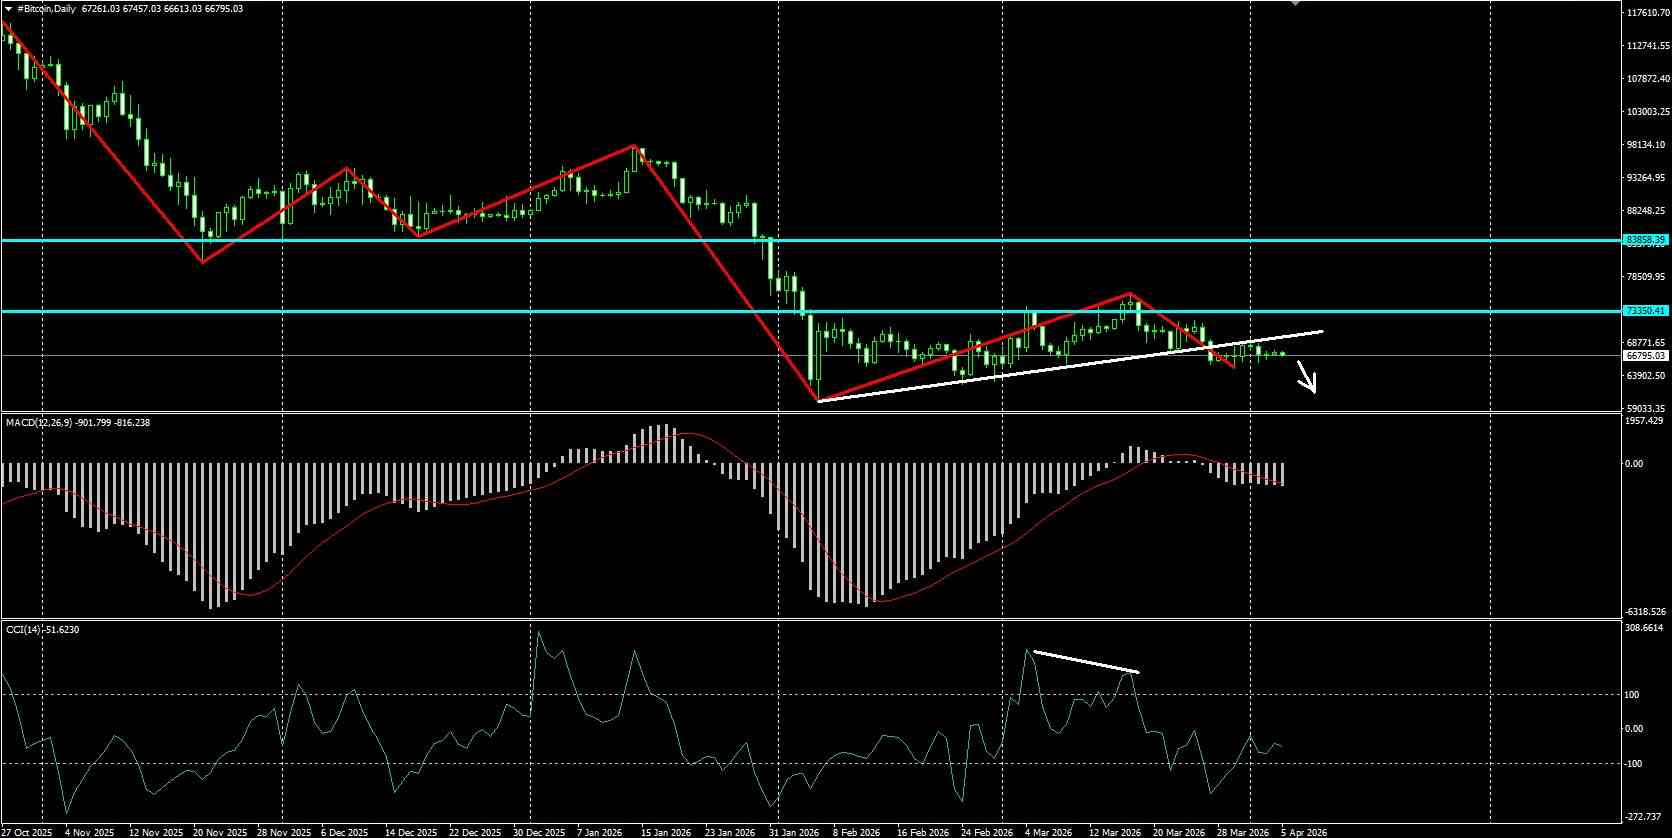
Task: Click the CCI(14) indicator label
Action: [24, 629]
